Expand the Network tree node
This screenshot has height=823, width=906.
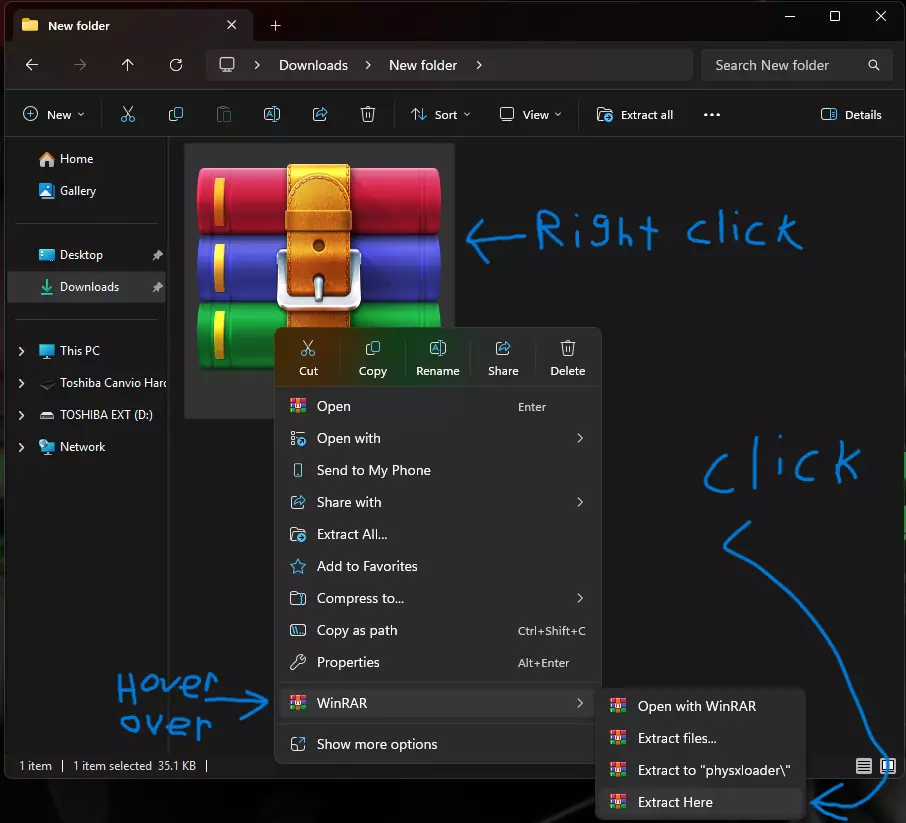(21, 447)
